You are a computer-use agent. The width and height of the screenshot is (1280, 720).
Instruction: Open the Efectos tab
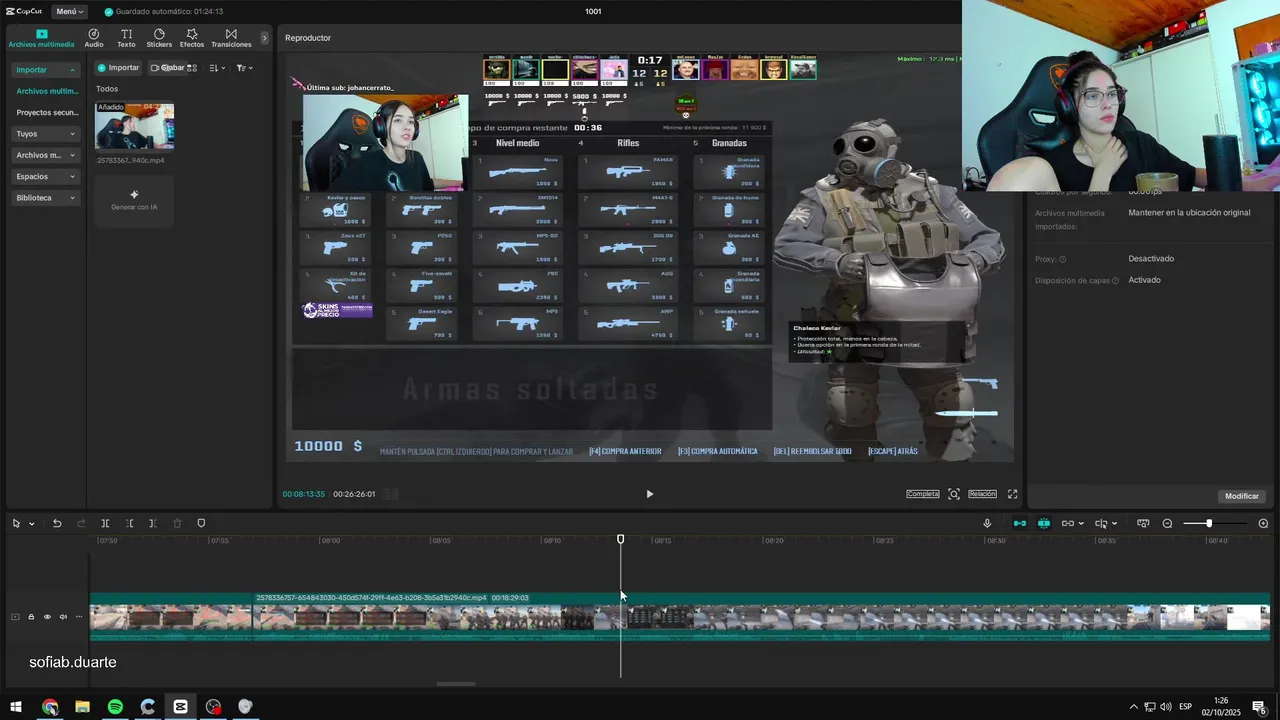tap(192, 38)
